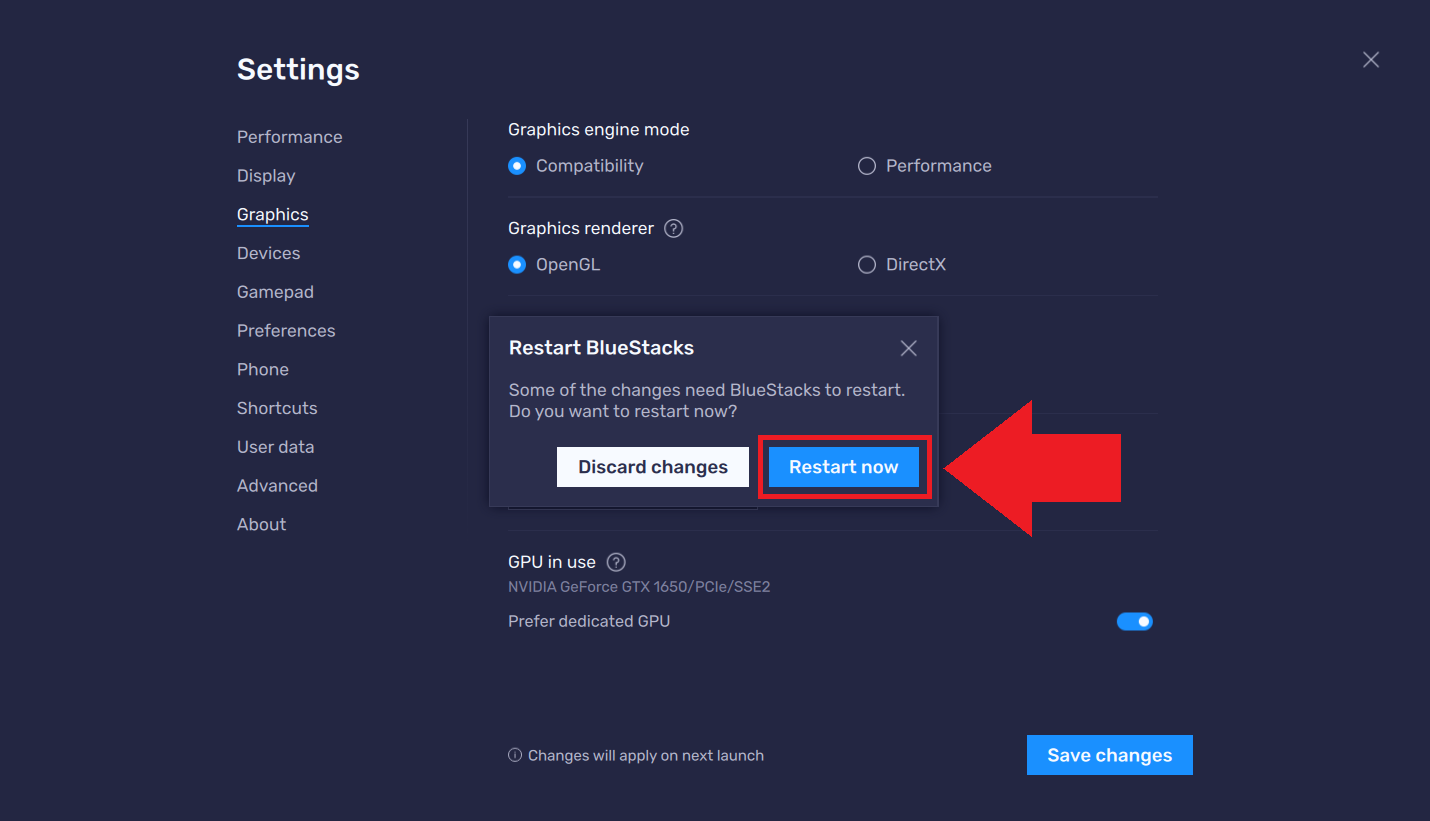Open the Graphics renderer help tooltip

673,228
